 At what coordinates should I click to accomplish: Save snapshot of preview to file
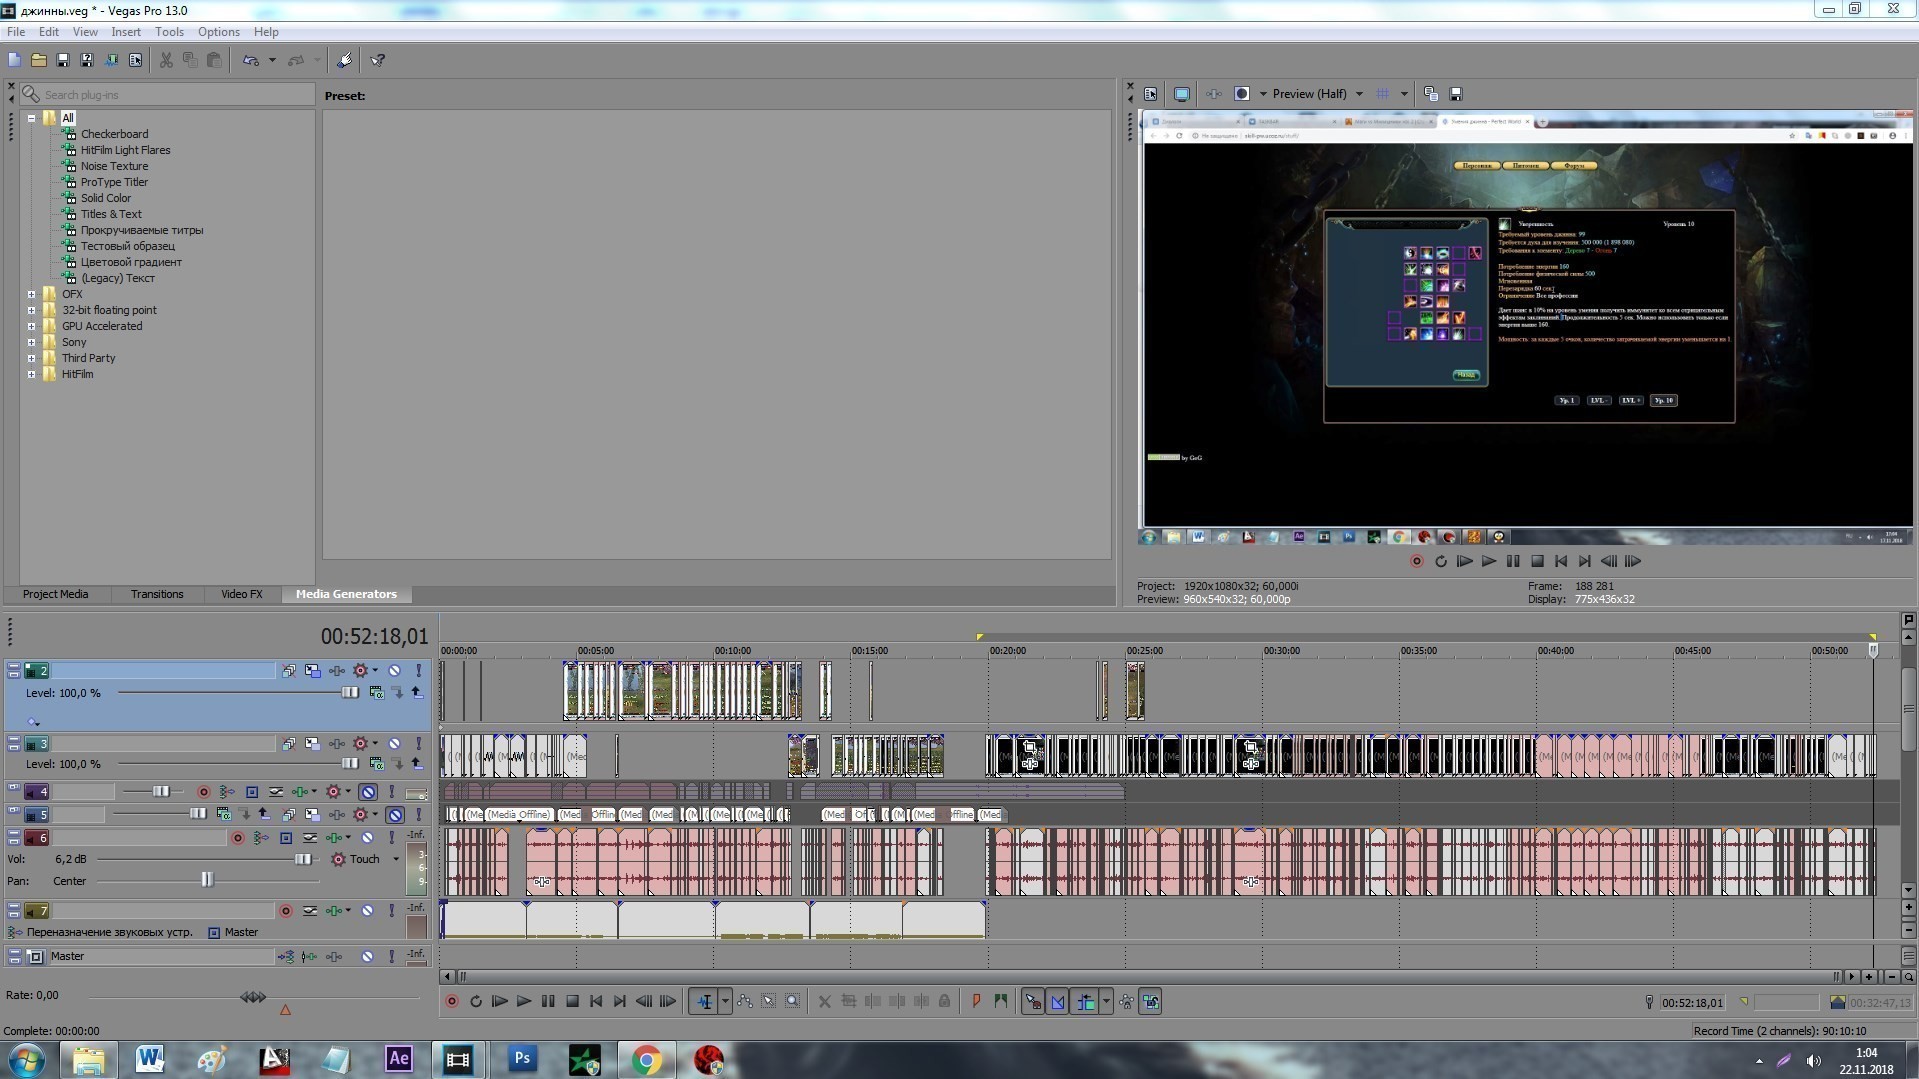tap(1456, 94)
